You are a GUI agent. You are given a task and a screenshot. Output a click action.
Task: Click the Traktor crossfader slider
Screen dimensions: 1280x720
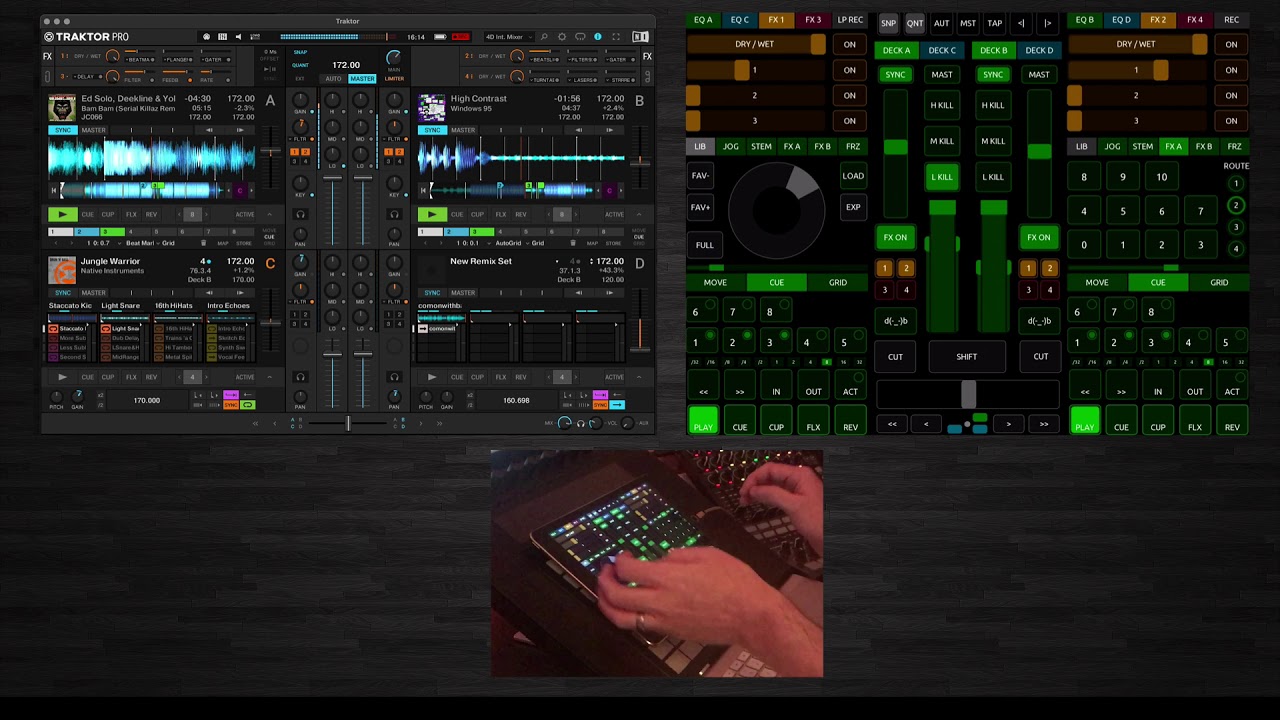click(x=348, y=423)
